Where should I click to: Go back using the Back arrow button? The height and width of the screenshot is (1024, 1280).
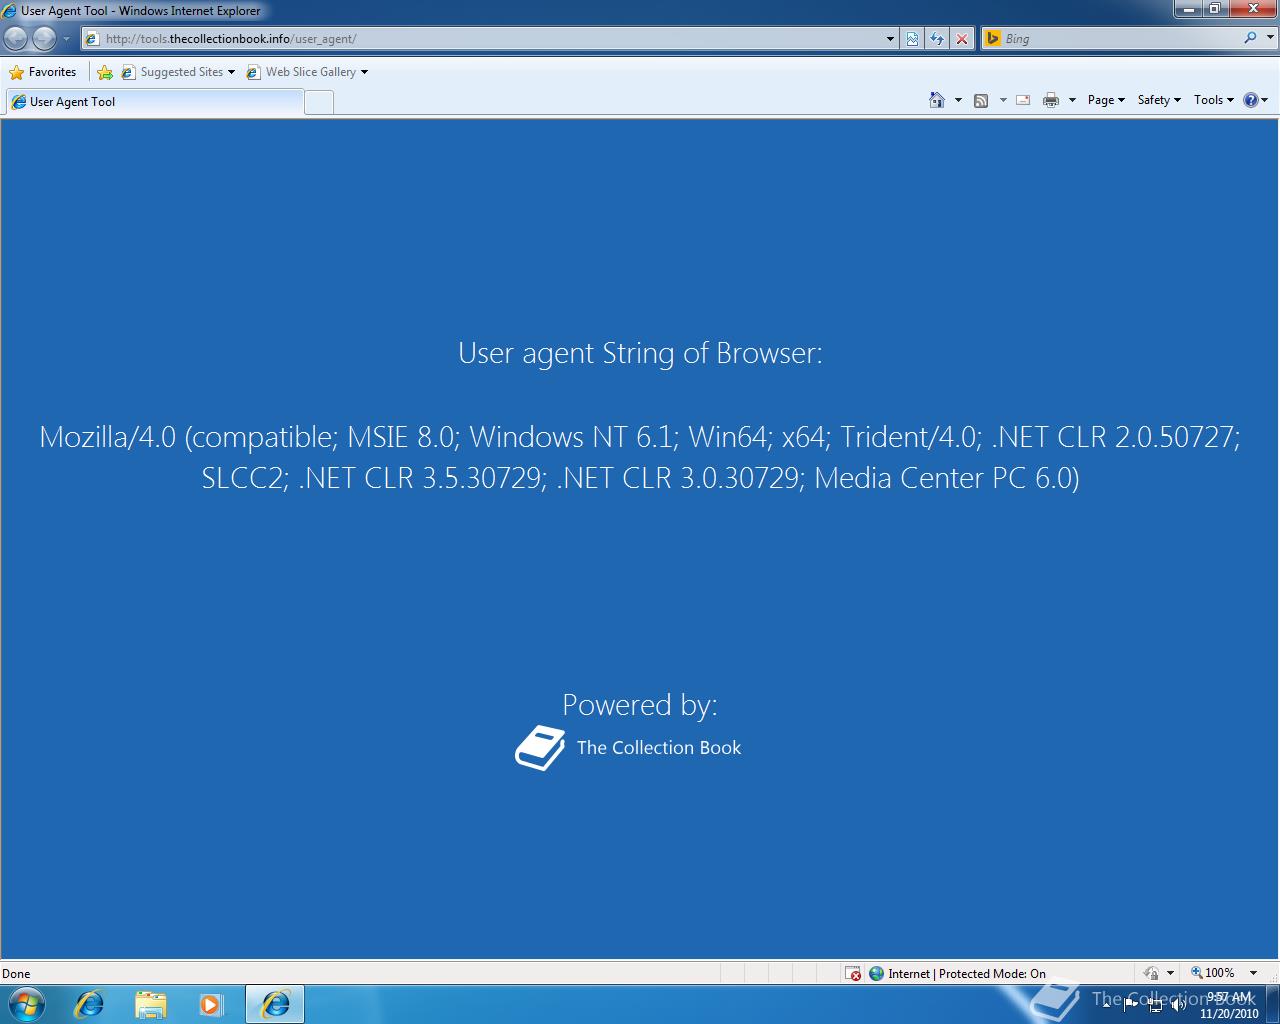coord(16,38)
